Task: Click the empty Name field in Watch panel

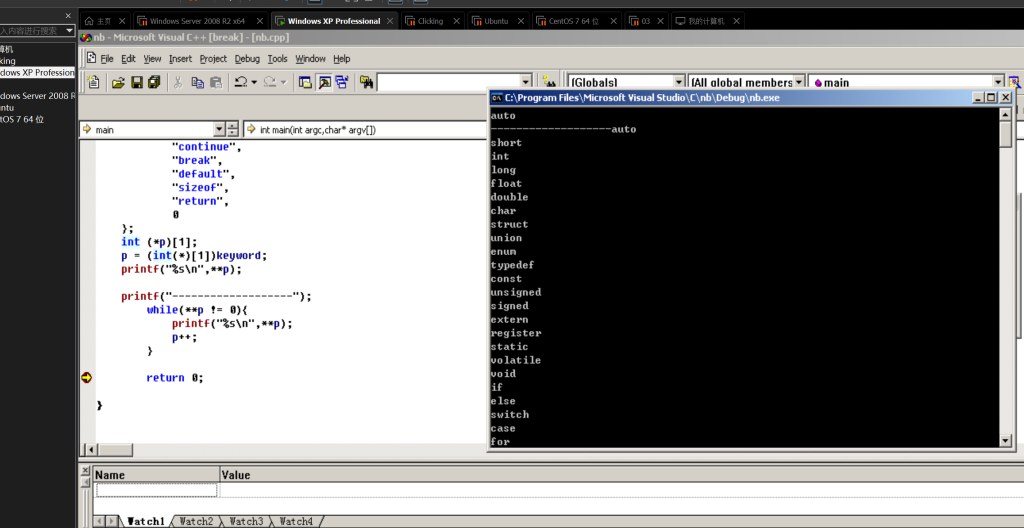Action: click(x=155, y=490)
